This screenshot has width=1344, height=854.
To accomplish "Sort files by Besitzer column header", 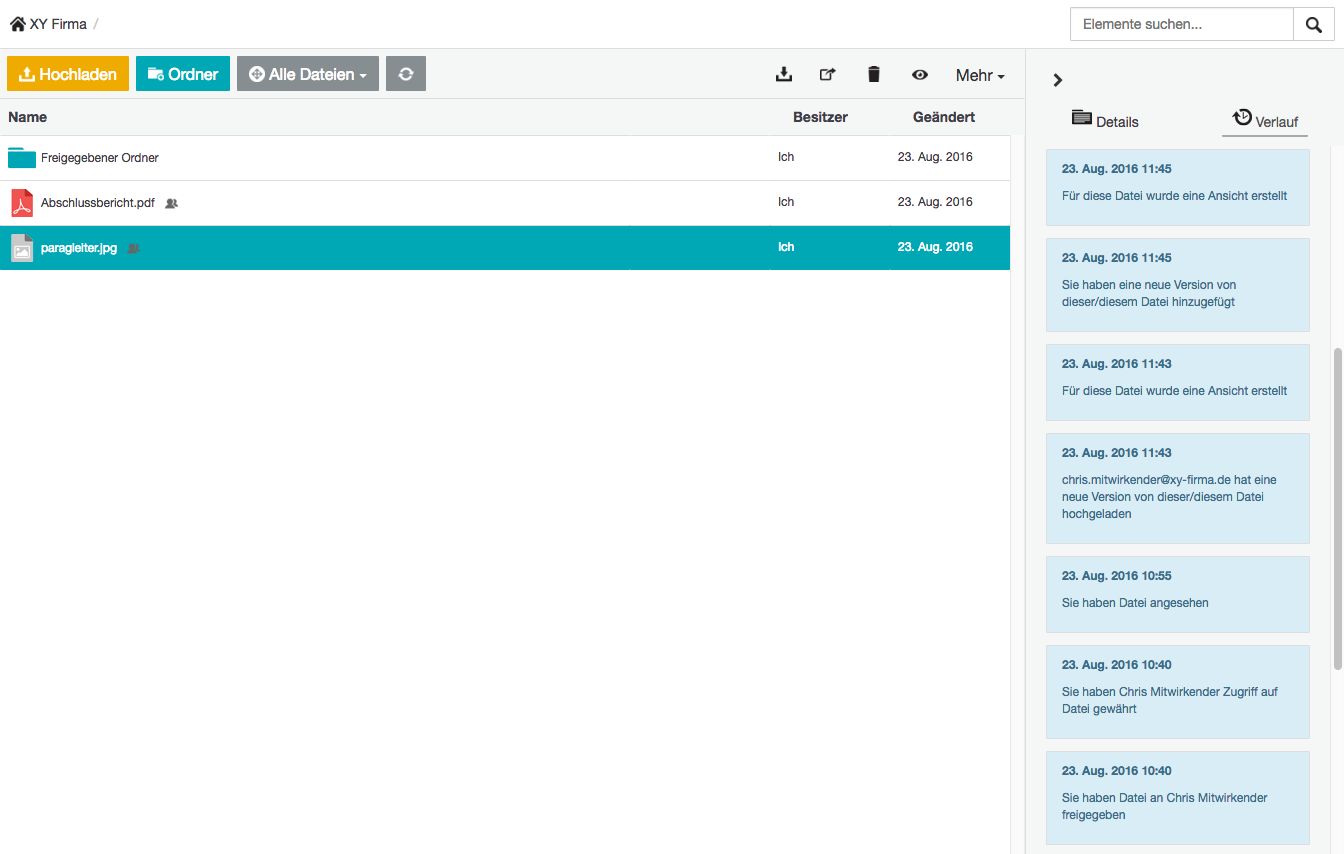I will 820,117.
